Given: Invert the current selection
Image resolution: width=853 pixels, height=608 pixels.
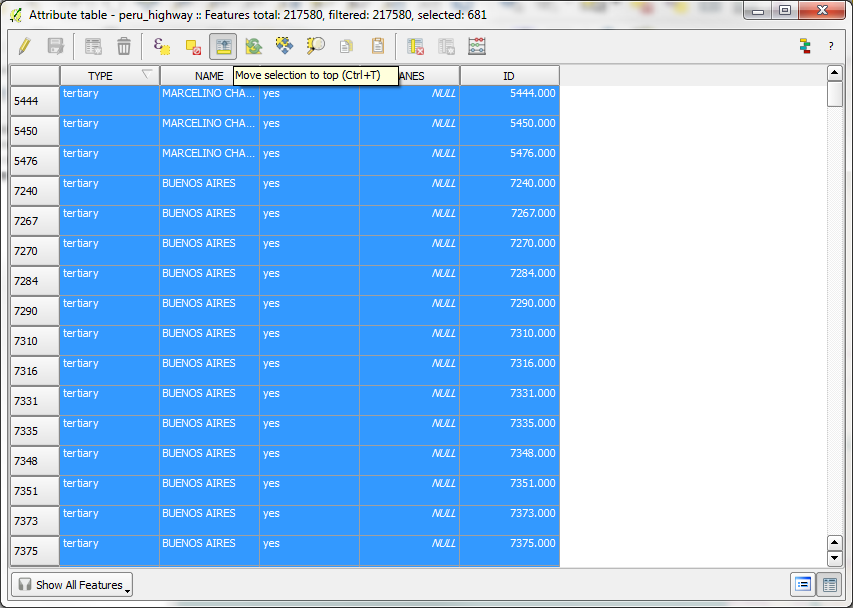Looking at the screenshot, I should click(254, 46).
